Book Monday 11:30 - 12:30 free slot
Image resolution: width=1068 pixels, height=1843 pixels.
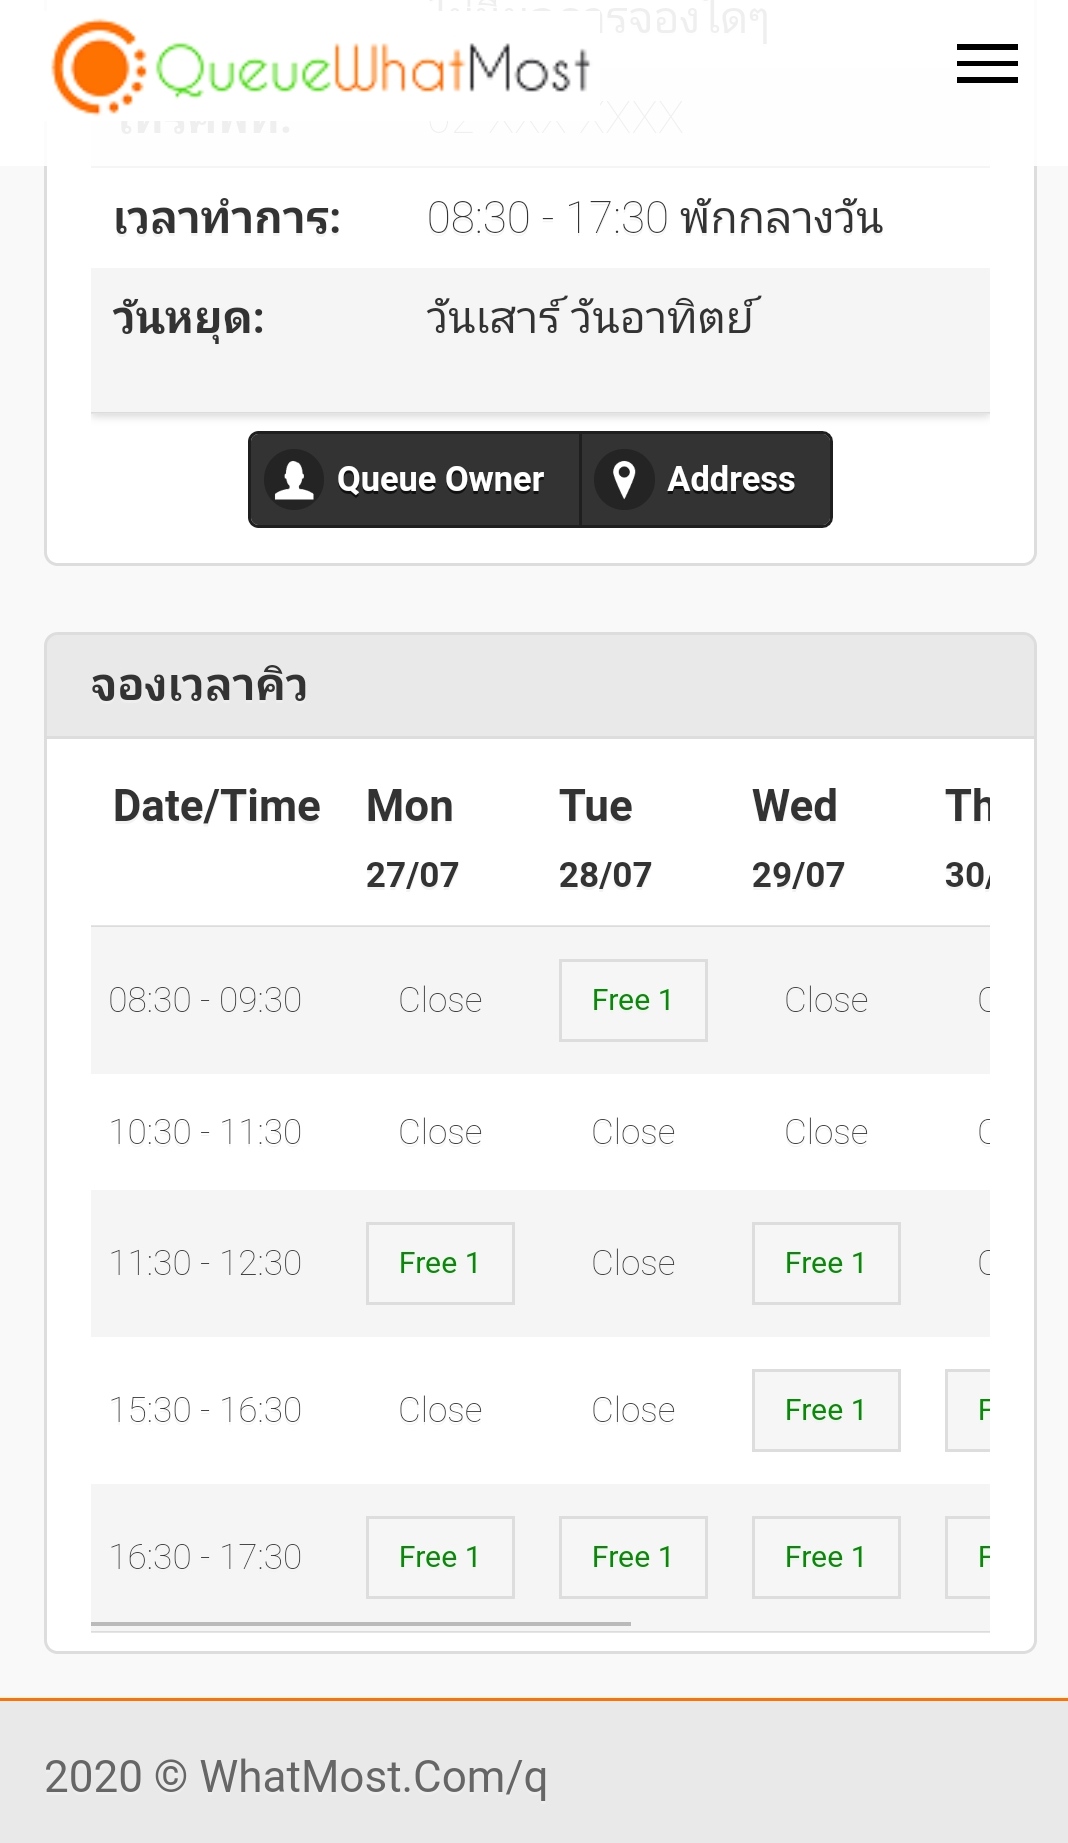439,1263
